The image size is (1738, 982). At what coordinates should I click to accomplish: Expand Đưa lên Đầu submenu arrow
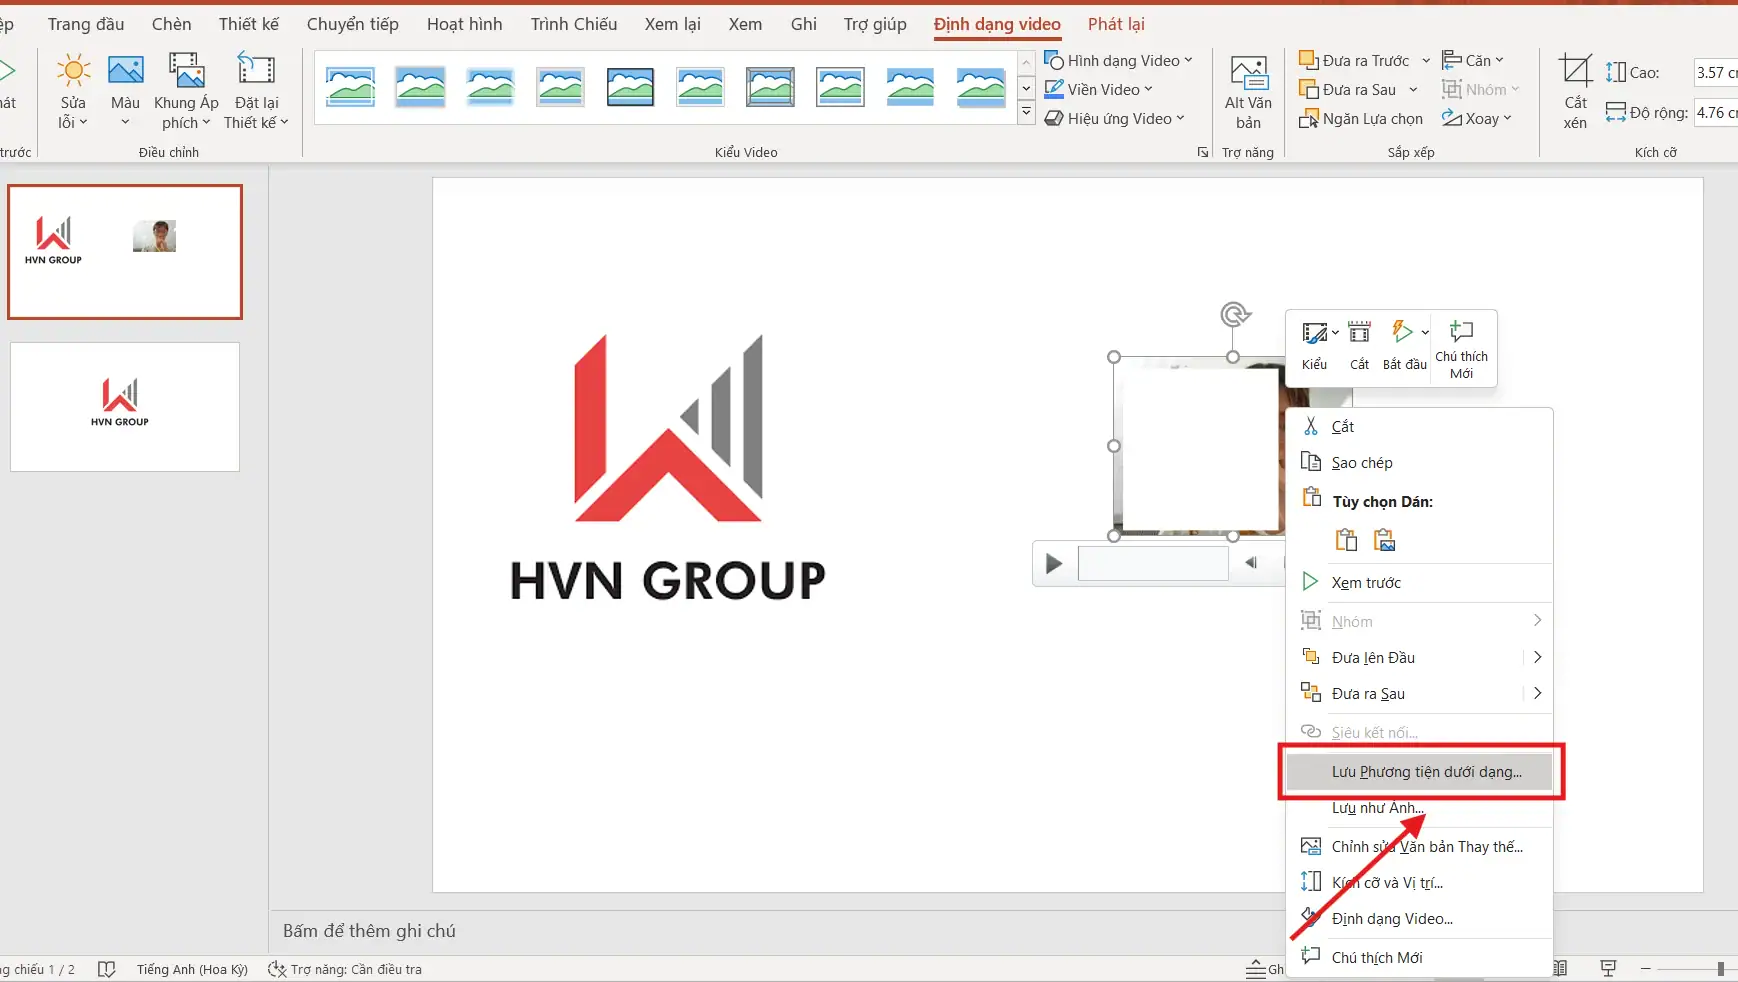[1538, 658]
